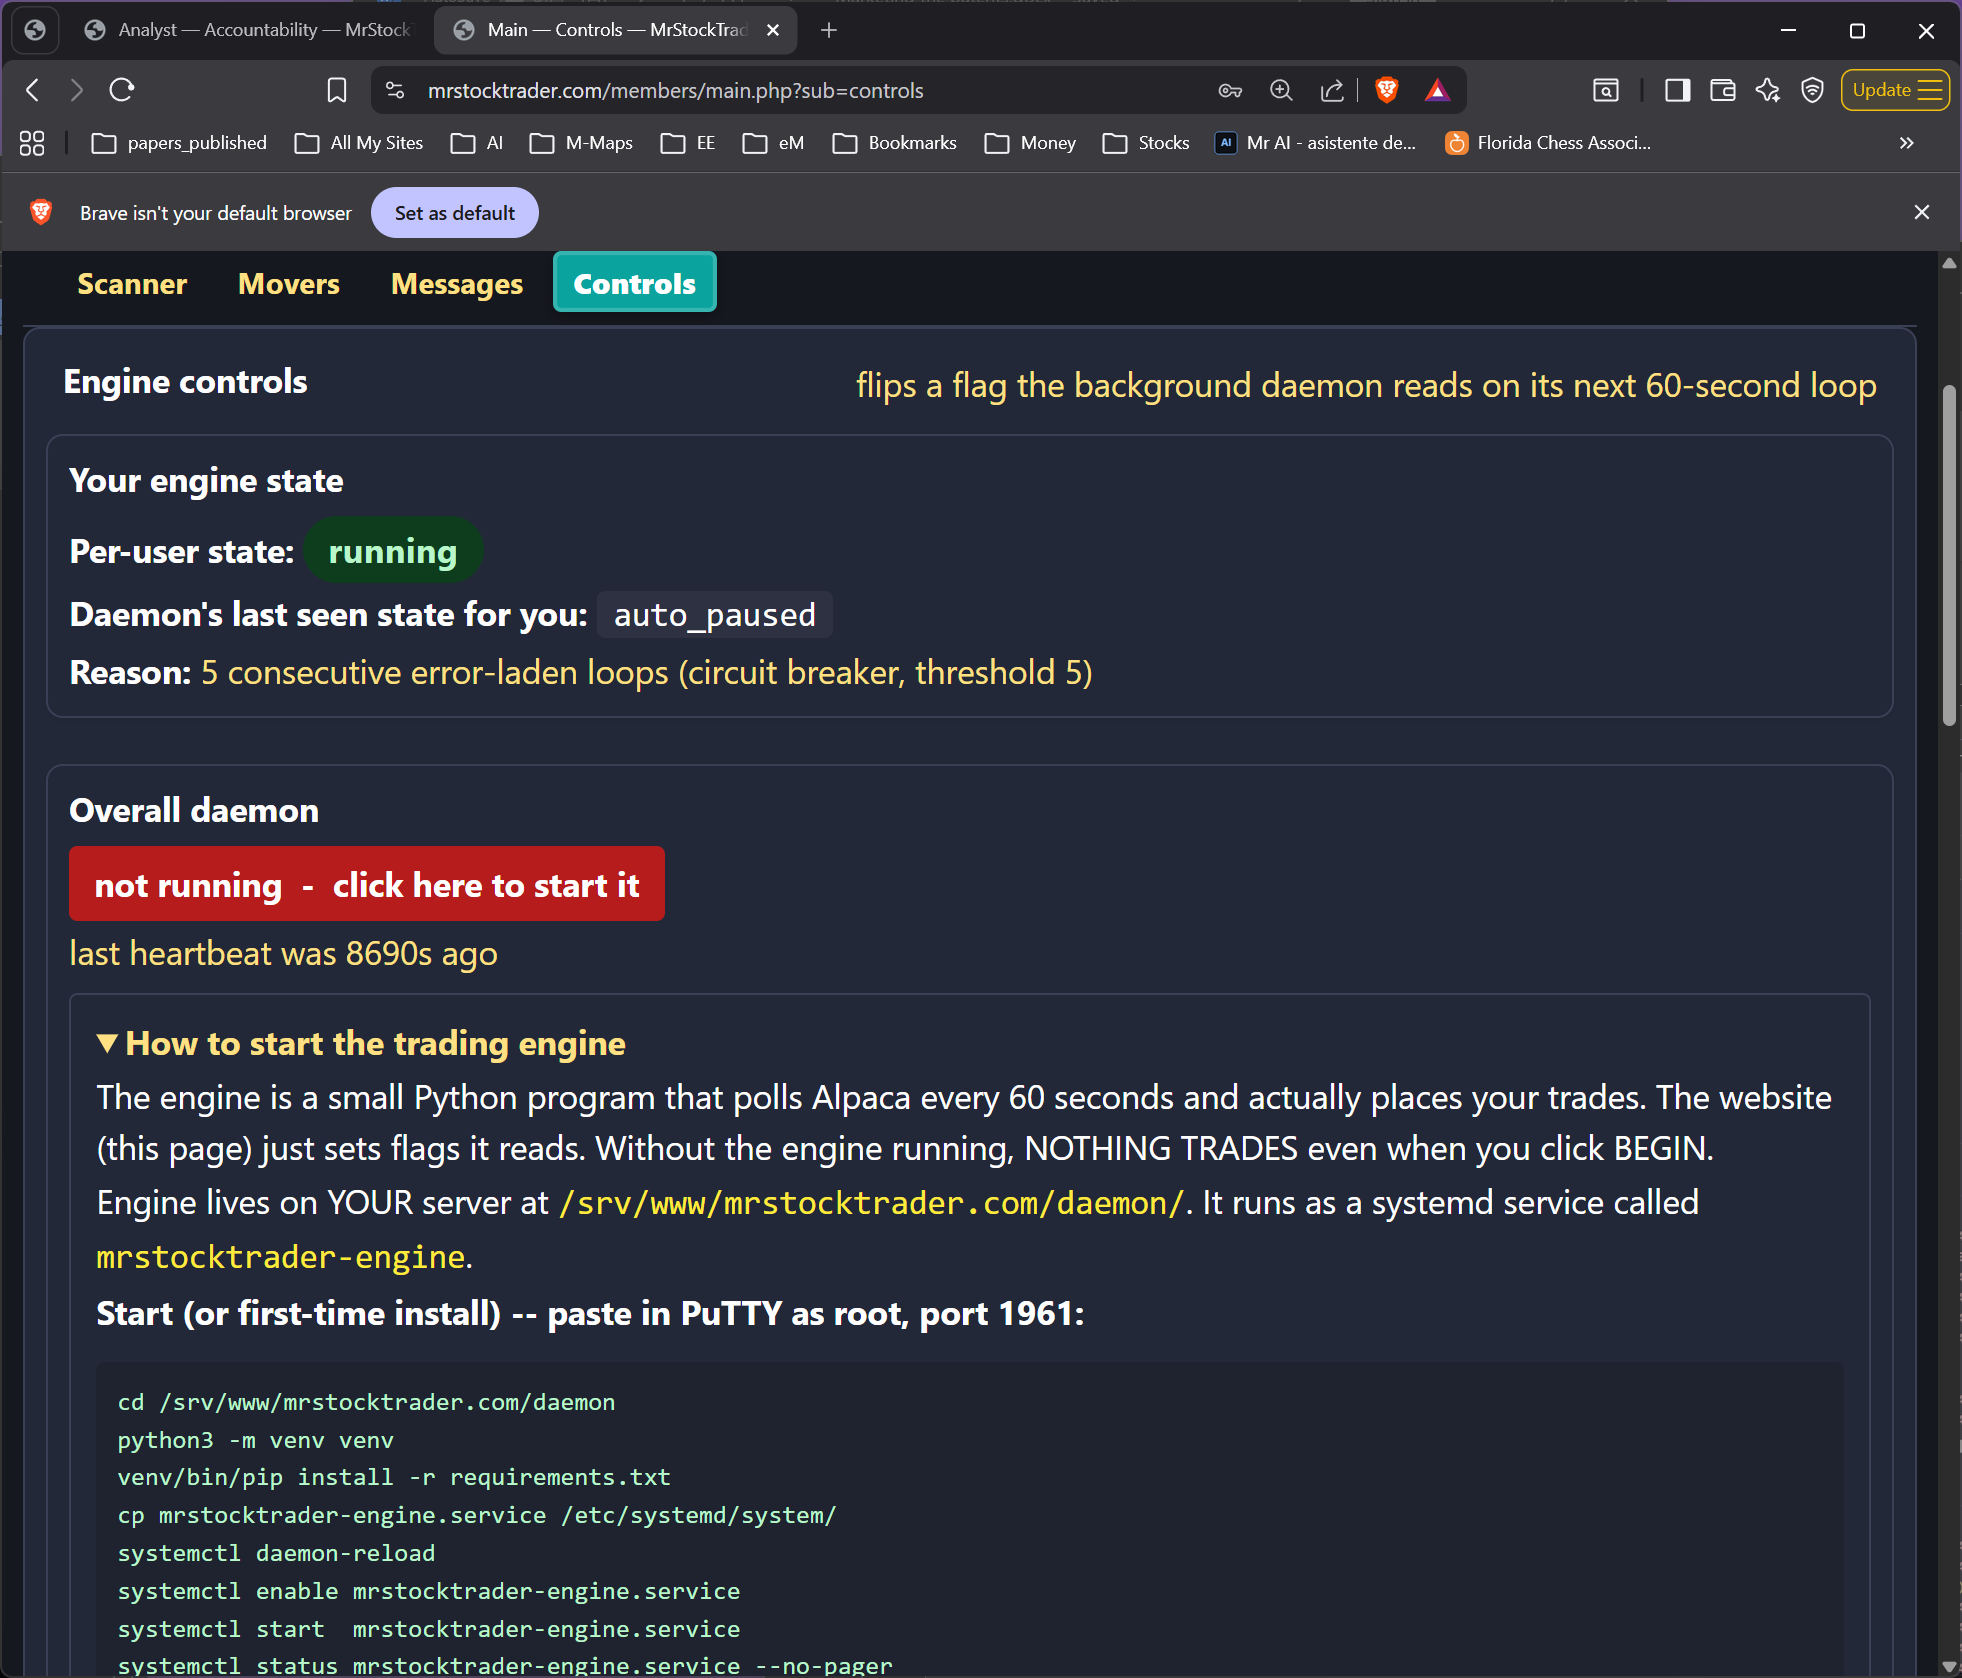Viewport: 1962px width, 1678px height.
Task: Click the 'Engine controls' heading
Action: point(185,381)
